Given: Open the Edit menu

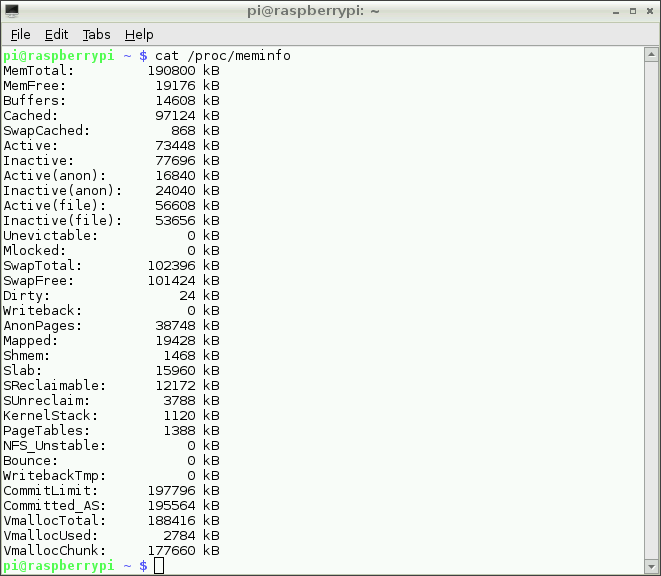Looking at the screenshot, I should click(x=56, y=34).
